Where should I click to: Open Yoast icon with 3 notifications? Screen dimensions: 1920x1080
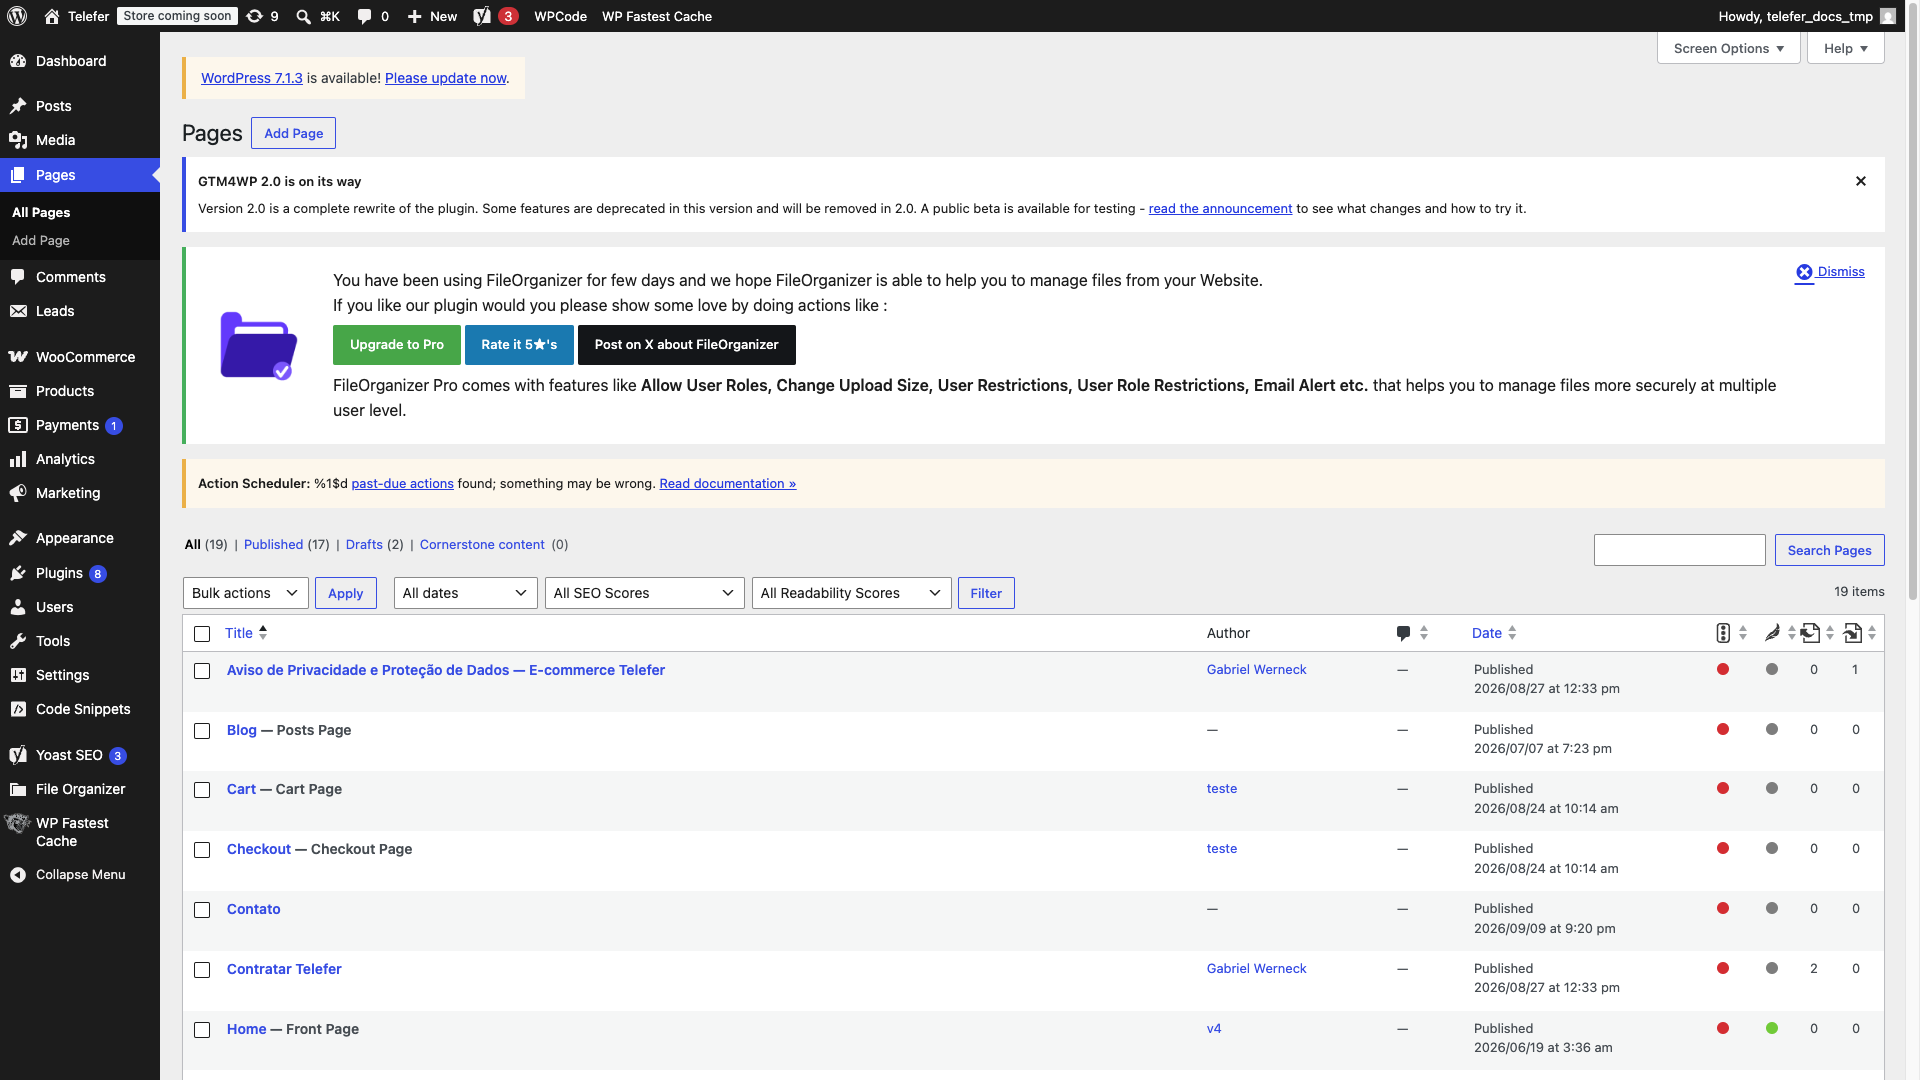click(495, 16)
